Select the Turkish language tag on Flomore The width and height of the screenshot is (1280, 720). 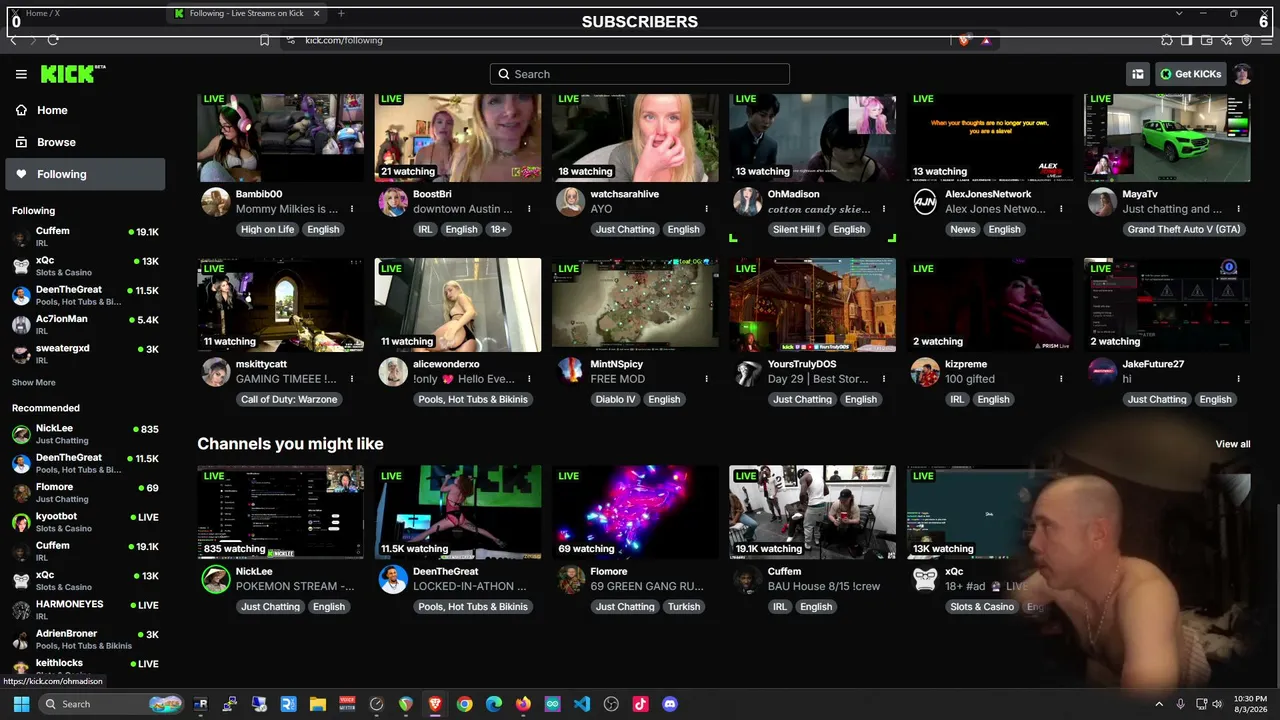pyautogui.click(x=684, y=607)
